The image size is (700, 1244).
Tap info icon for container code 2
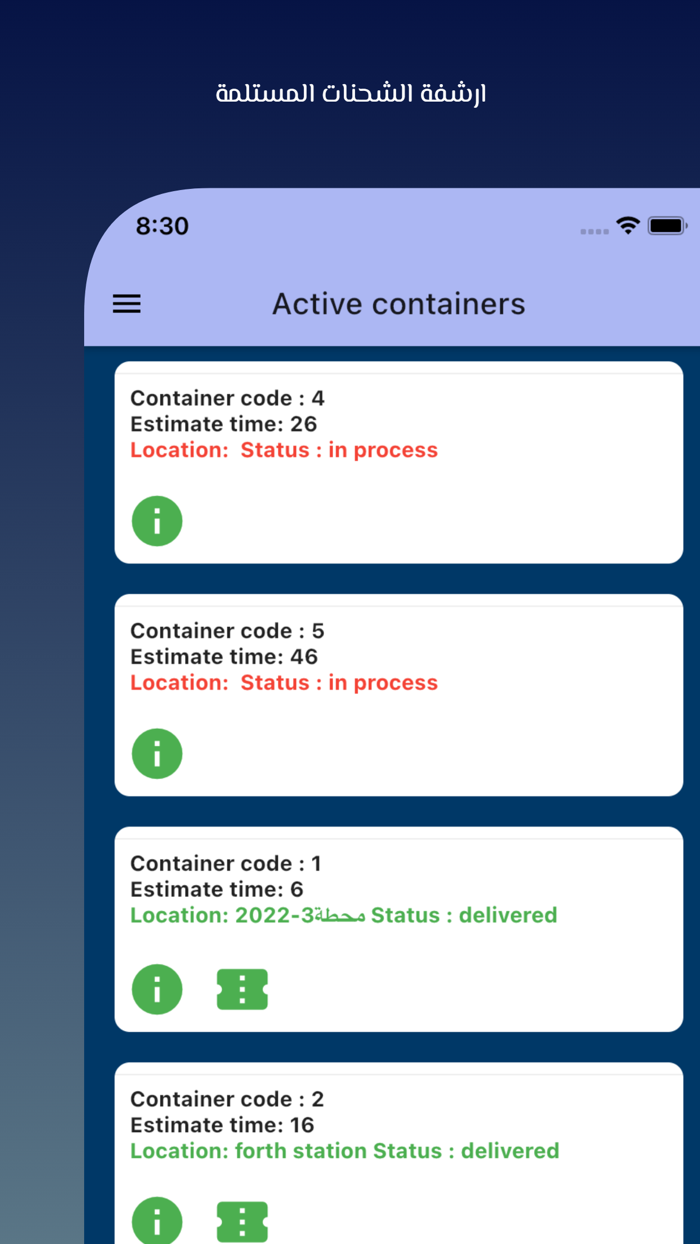tap(157, 1221)
